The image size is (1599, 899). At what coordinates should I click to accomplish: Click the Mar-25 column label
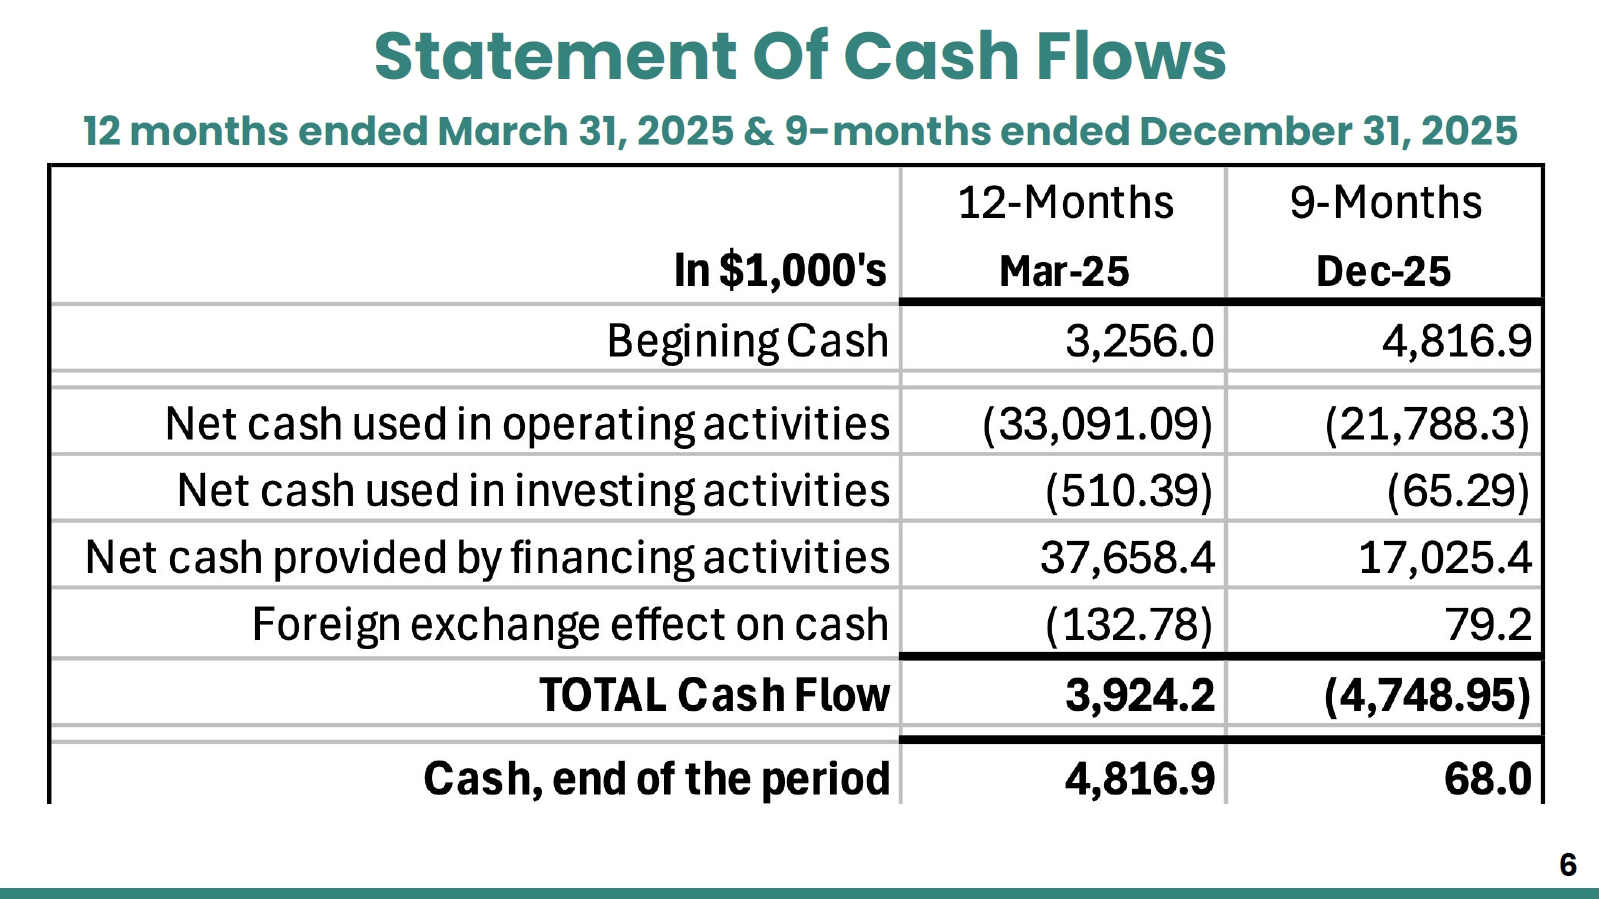pos(1064,271)
